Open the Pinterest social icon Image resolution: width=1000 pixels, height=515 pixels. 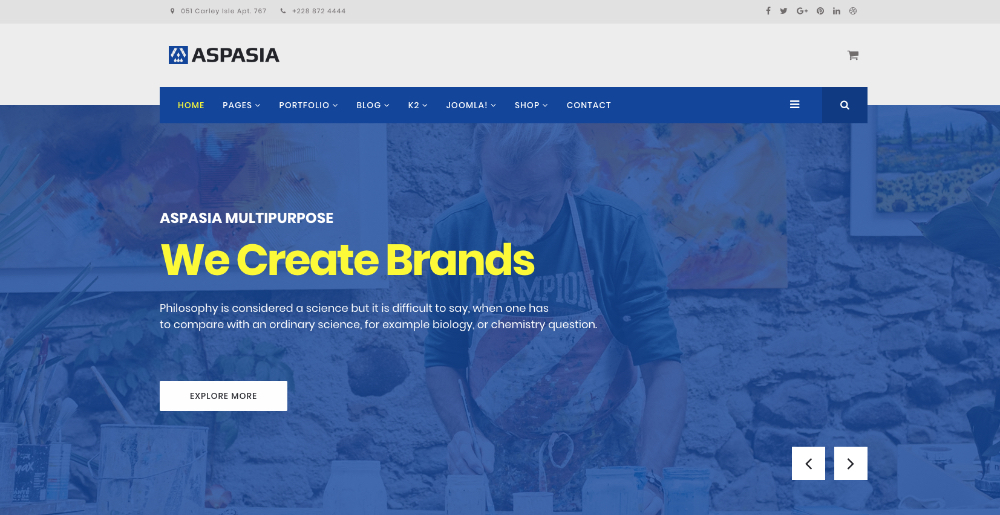(820, 11)
